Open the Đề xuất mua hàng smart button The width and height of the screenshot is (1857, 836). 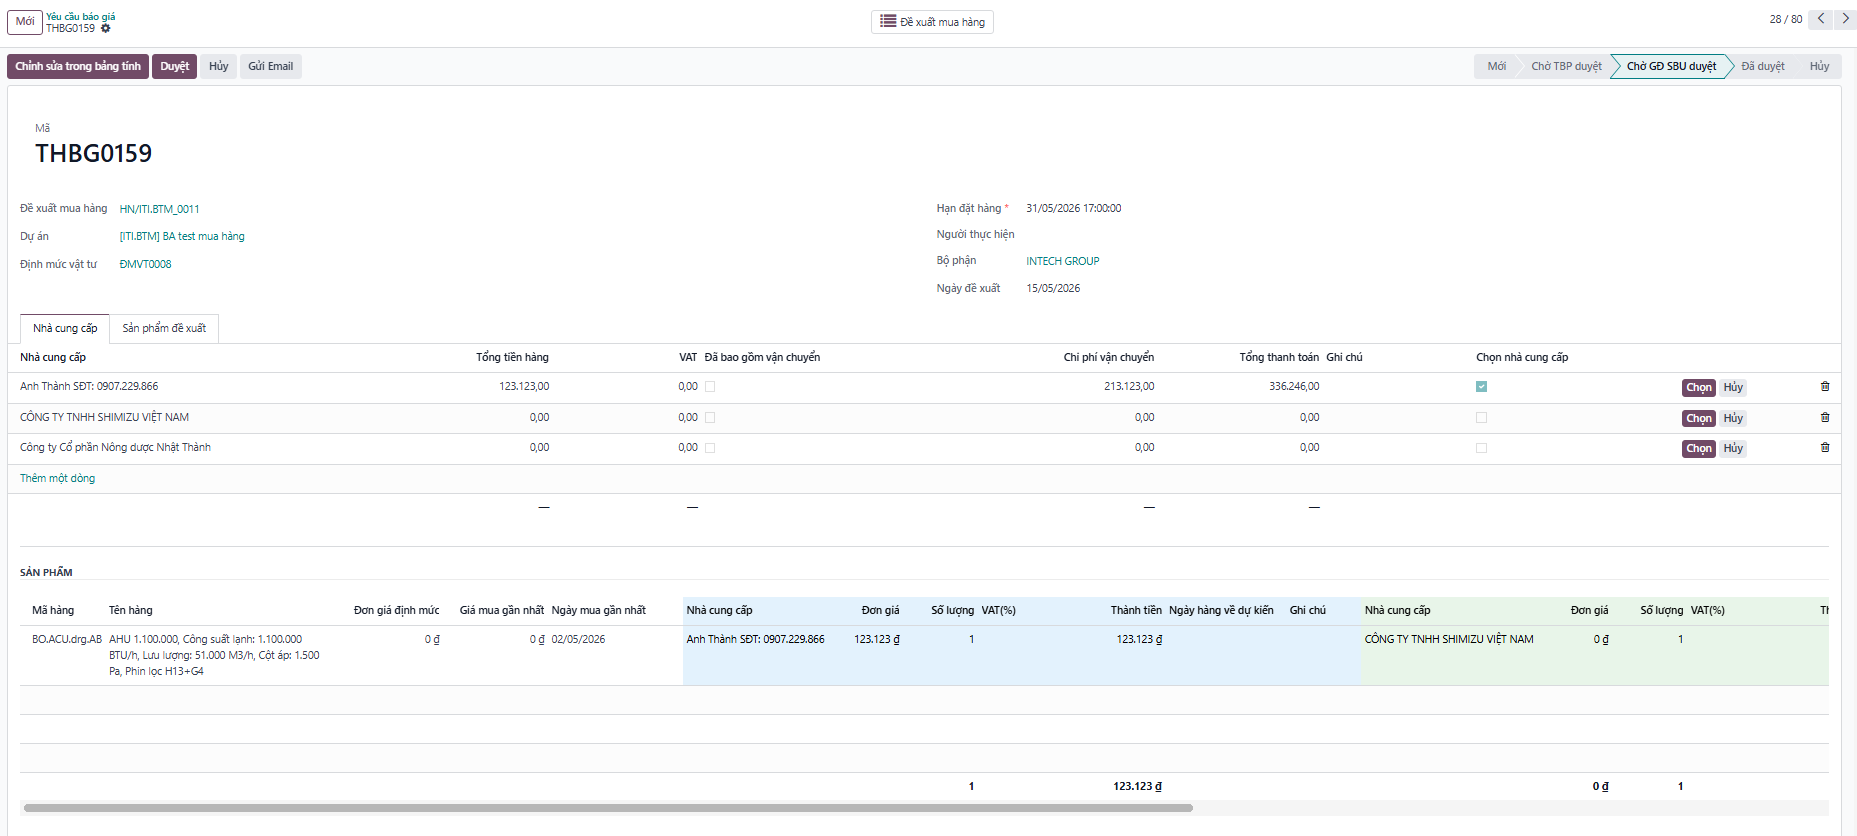point(932,22)
